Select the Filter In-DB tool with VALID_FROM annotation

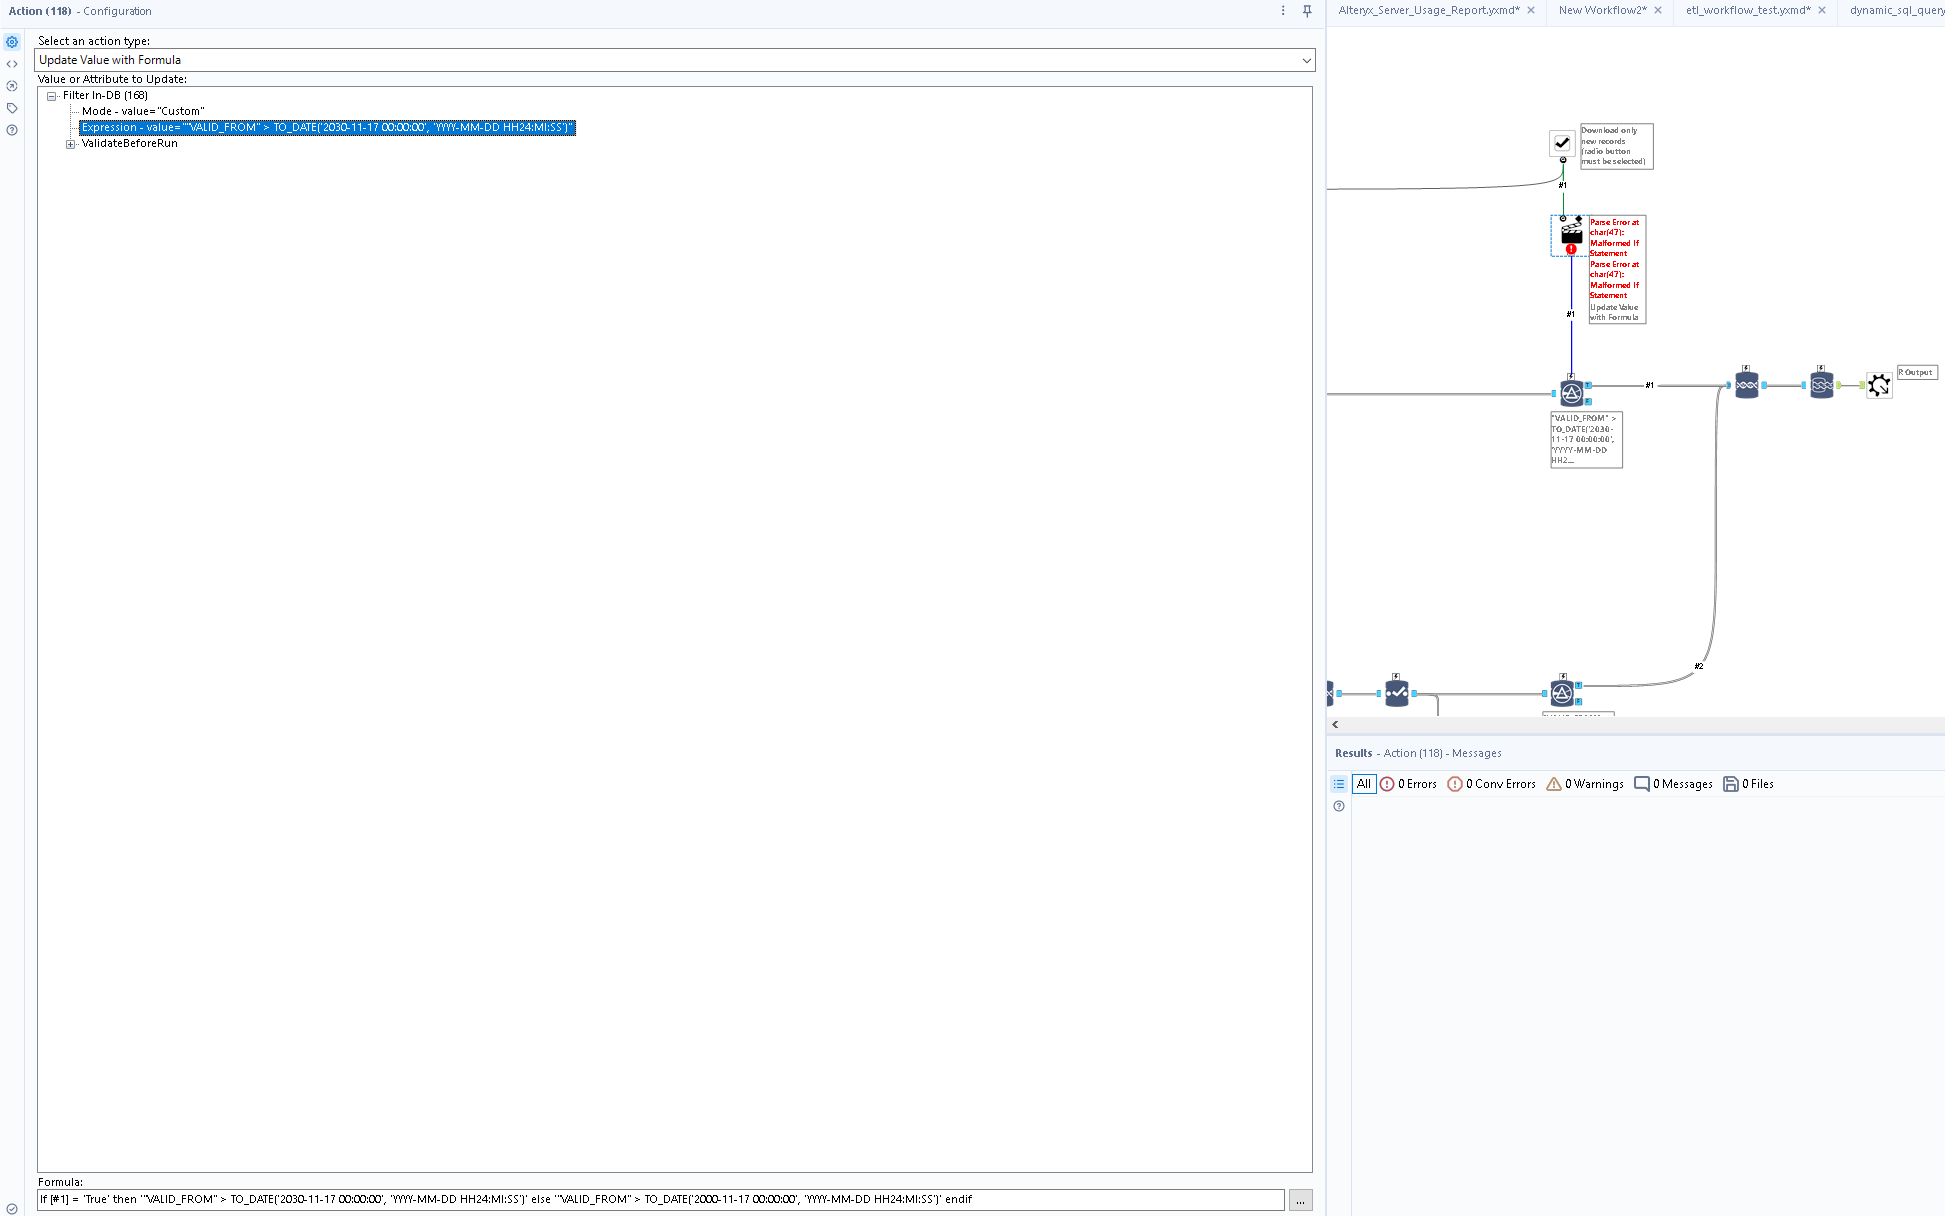pyautogui.click(x=1571, y=393)
